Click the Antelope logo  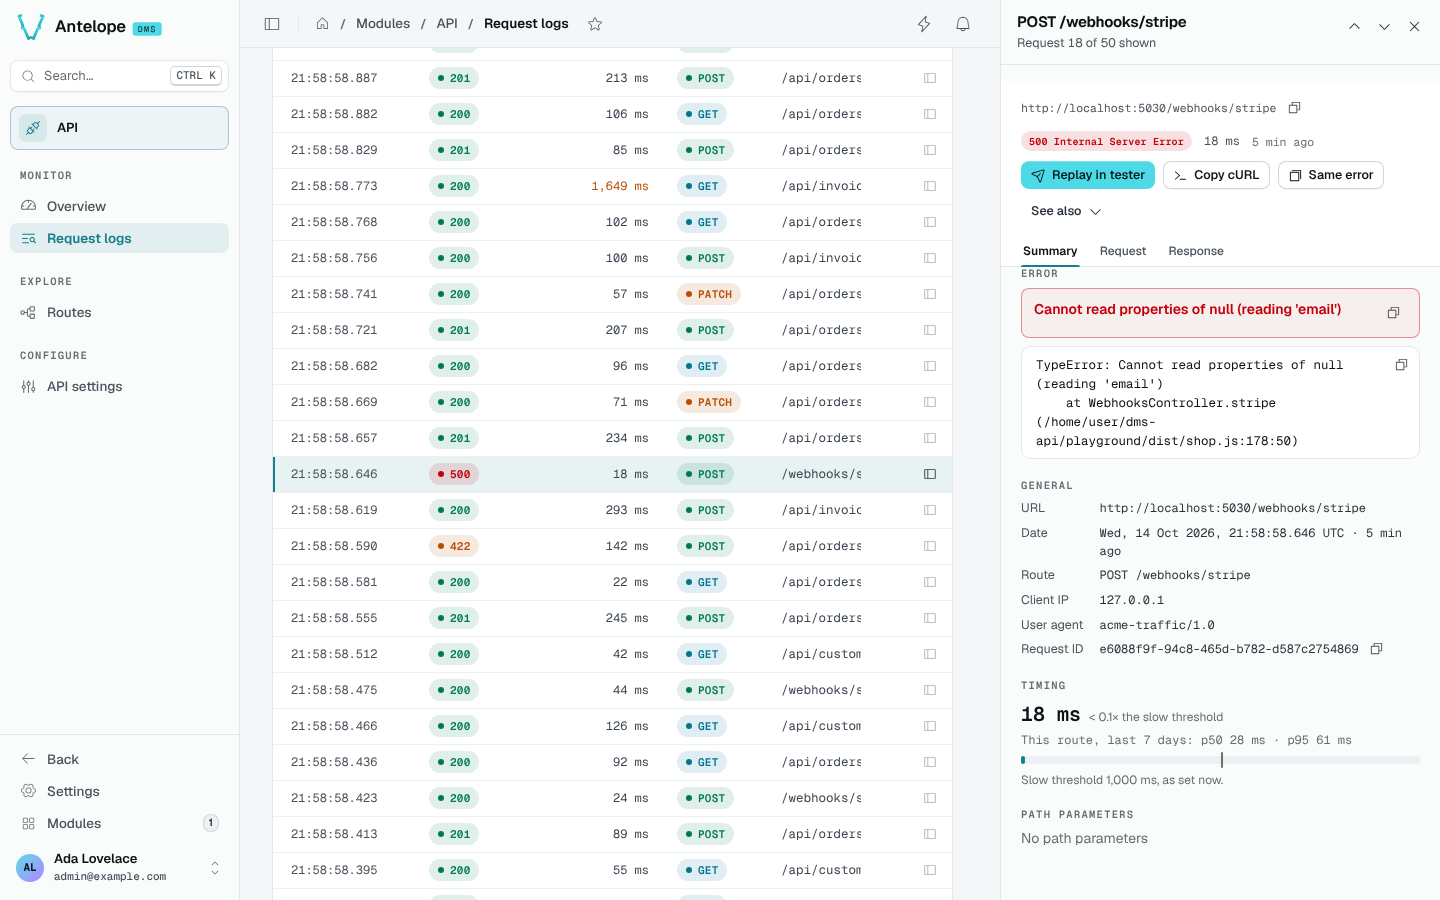tap(31, 27)
